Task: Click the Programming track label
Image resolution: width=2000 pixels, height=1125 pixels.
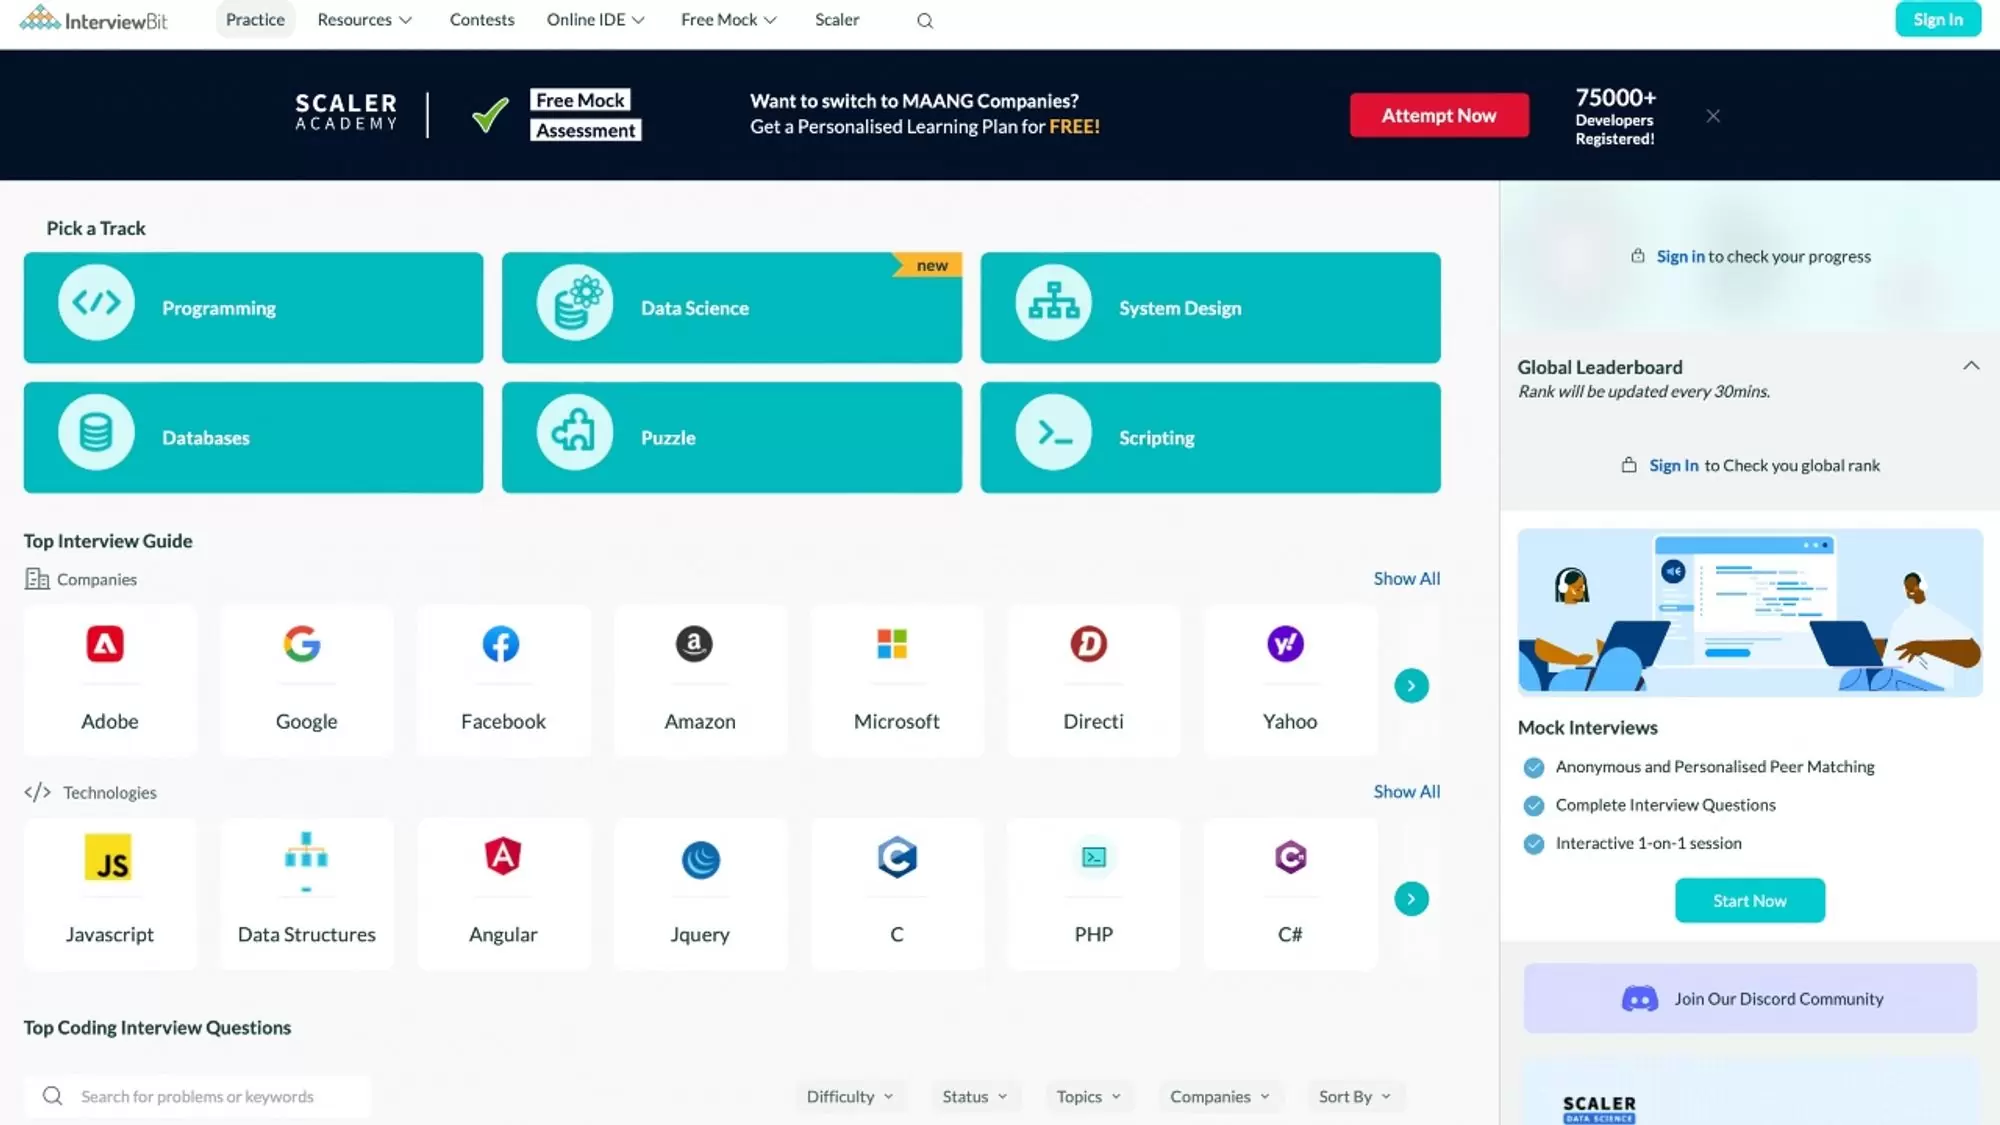Action: (x=219, y=308)
